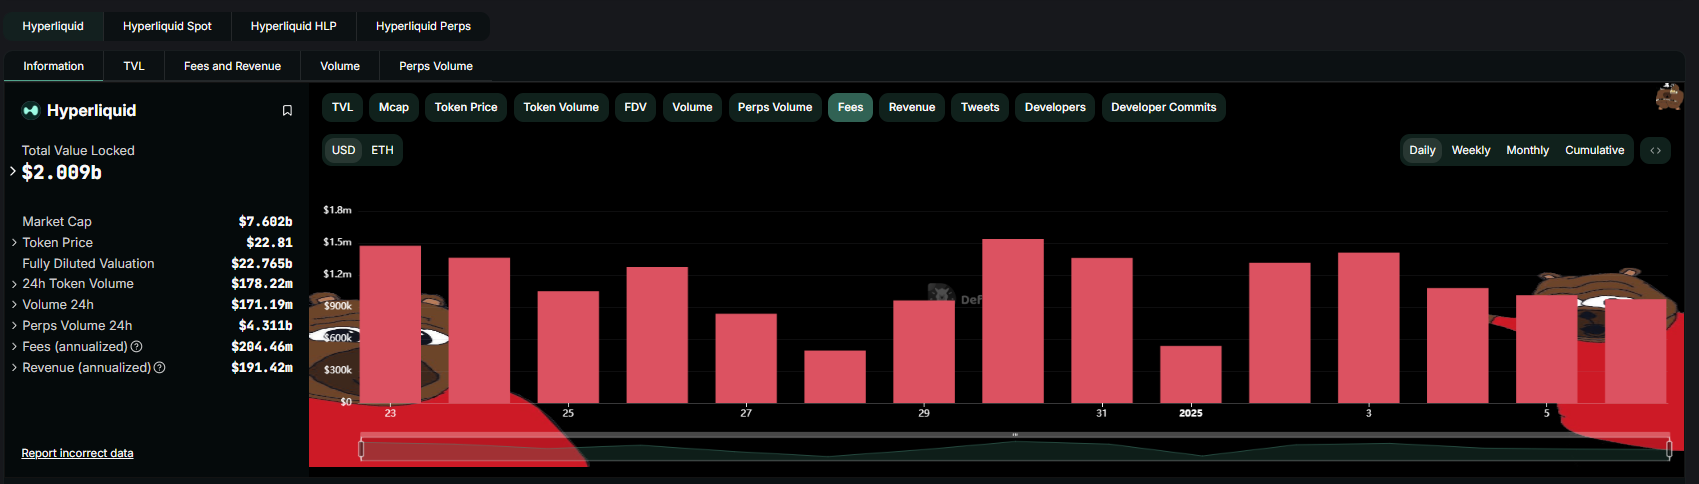Toggle the Mcap chart metric
Screen dimensions: 1699x484
(x=394, y=107)
